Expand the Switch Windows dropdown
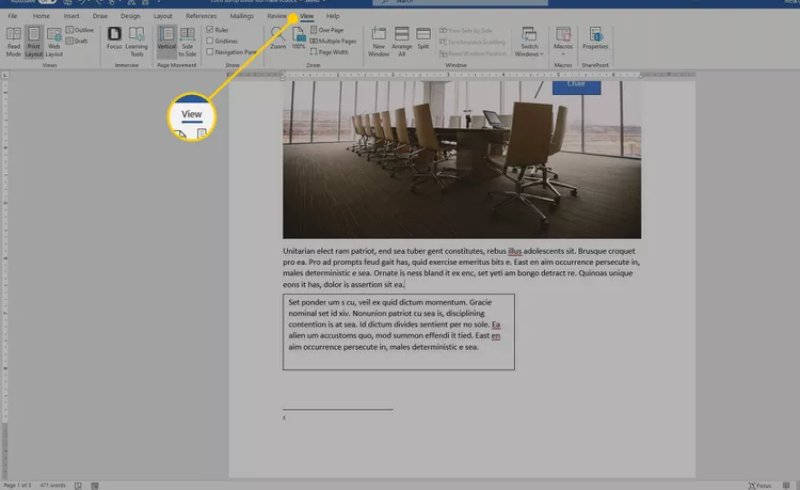This screenshot has width=800, height=490. coord(527,42)
